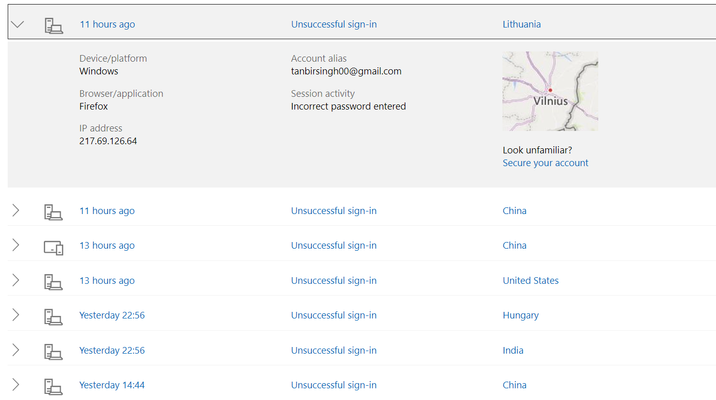Click the mobile/tablet device icon for 13 hours ago China
Viewport: 716px width, 400px height.
coord(53,248)
